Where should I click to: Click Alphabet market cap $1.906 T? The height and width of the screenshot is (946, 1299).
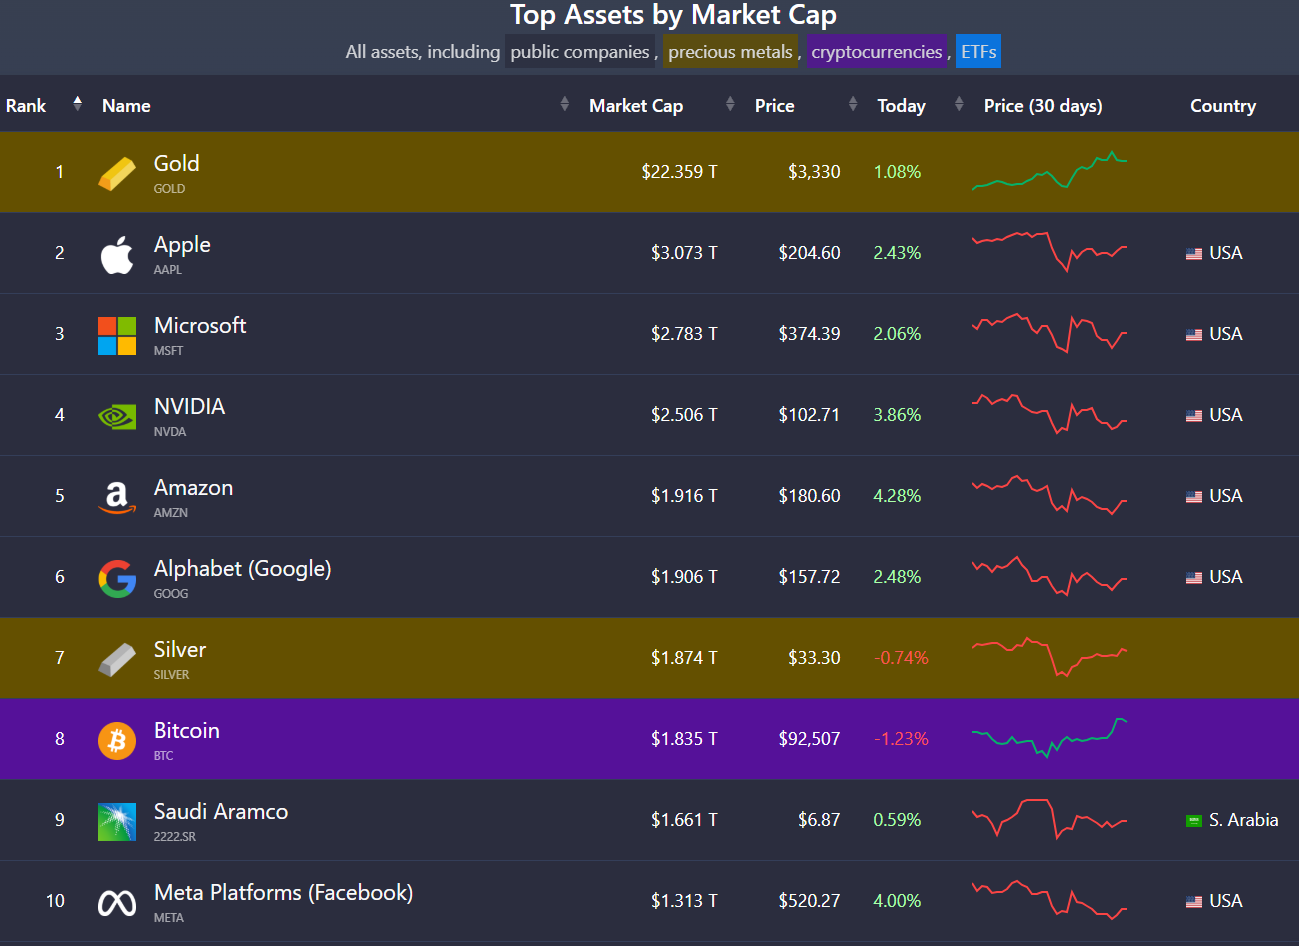[684, 577]
